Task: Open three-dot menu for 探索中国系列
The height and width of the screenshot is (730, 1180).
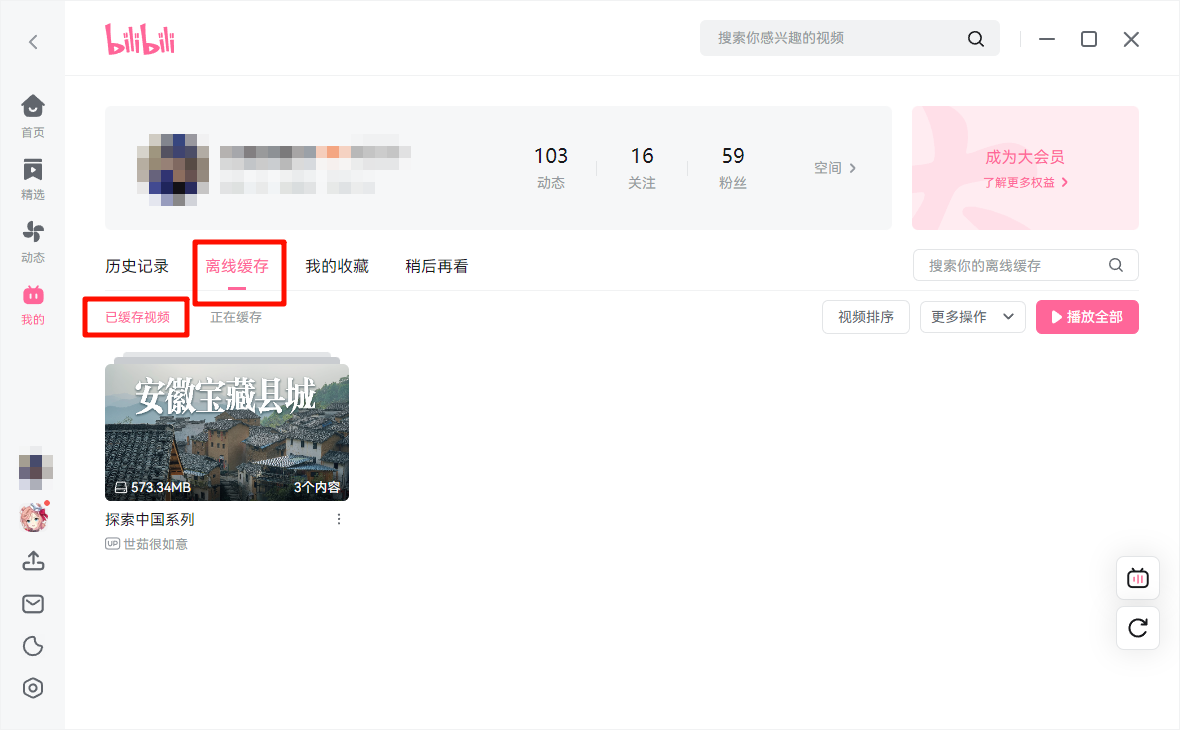Action: coord(339,519)
